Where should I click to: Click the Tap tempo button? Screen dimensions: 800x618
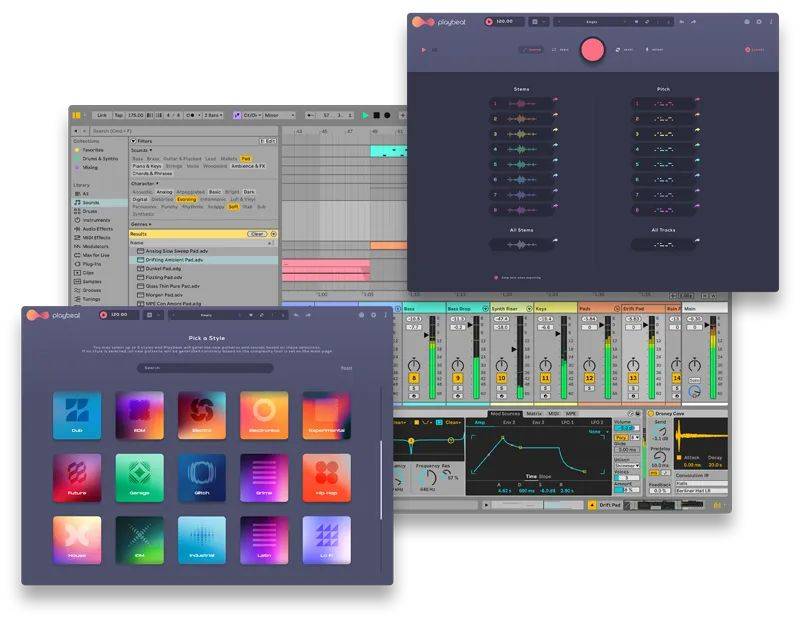point(119,115)
